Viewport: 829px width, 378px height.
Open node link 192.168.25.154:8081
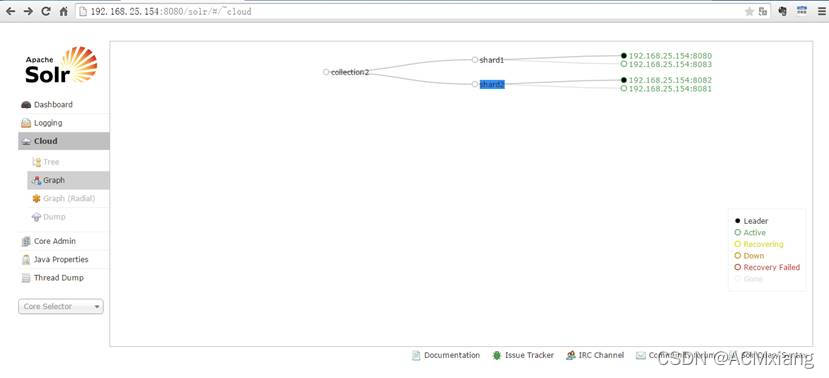pyautogui.click(x=670, y=89)
